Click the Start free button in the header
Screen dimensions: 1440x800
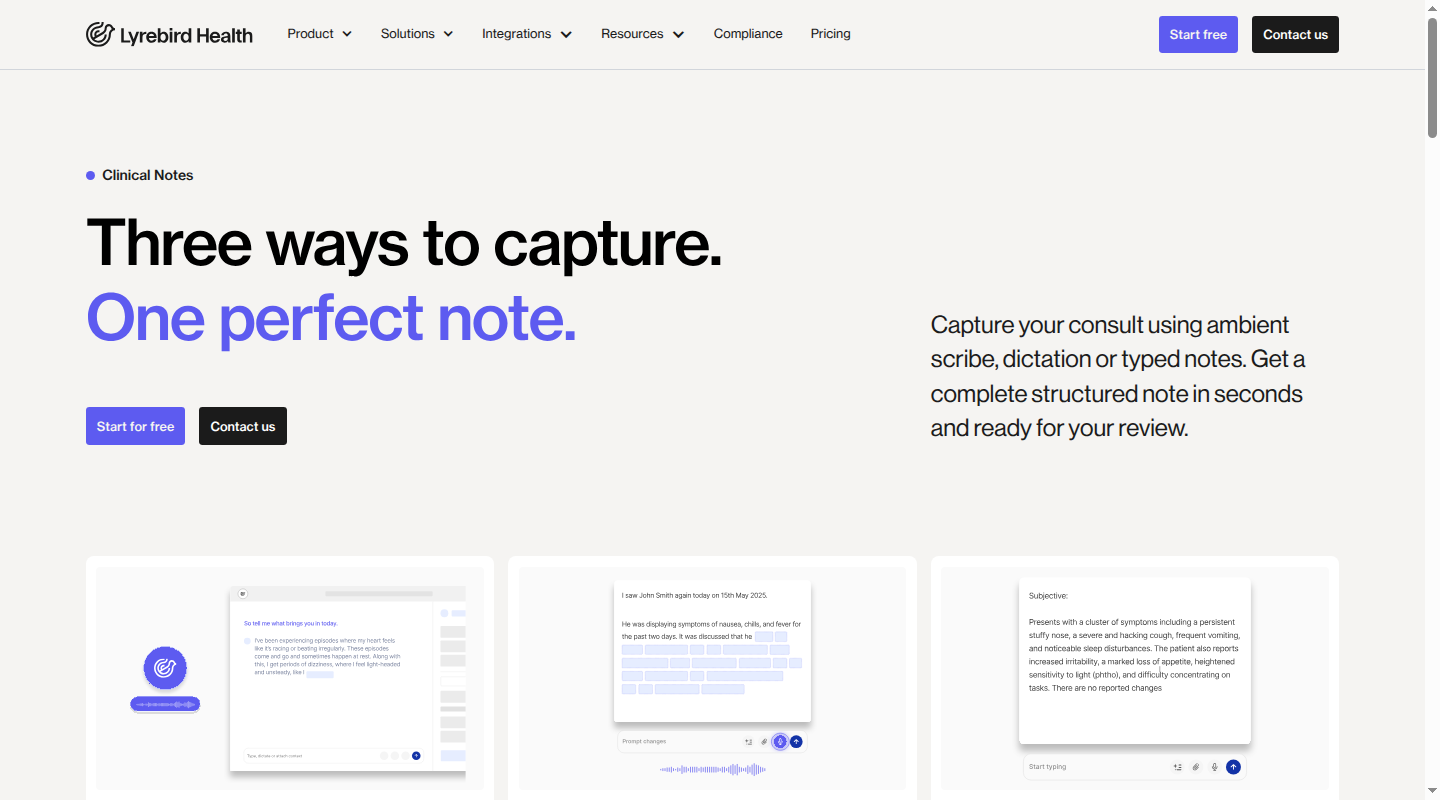(1198, 35)
